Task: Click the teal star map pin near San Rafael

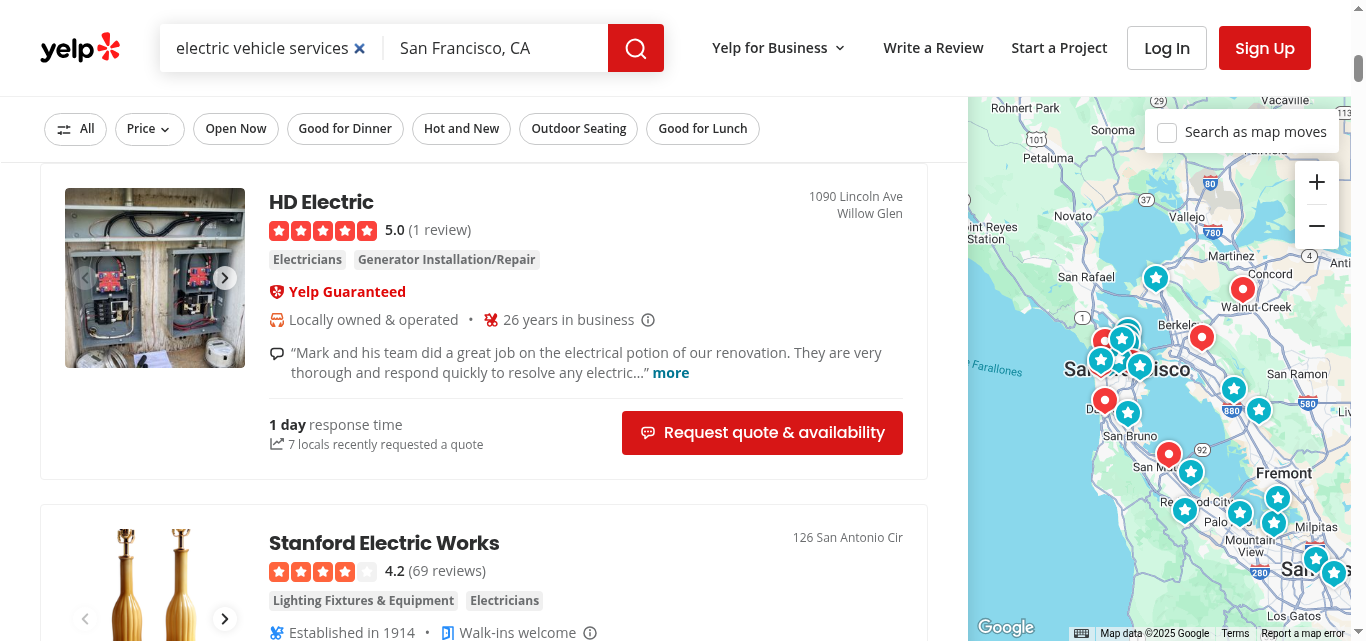Action: pos(1156,277)
